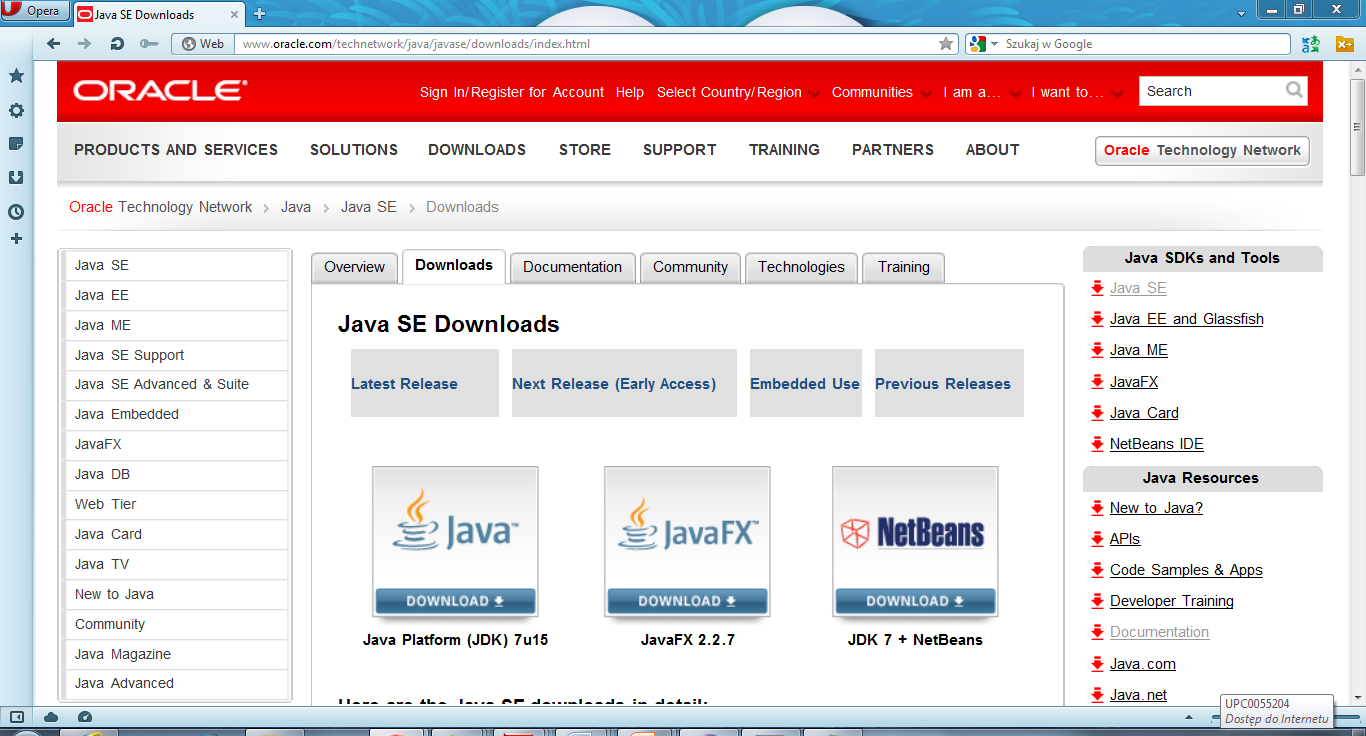
Task: Open closed tabs dropdown arrow
Action: (1241, 13)
